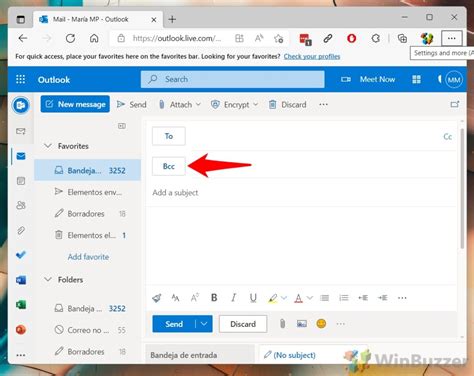Open Elementos enviados favorite folder
The height and width of the screenshot is (376, 474).
coord(88,192)
